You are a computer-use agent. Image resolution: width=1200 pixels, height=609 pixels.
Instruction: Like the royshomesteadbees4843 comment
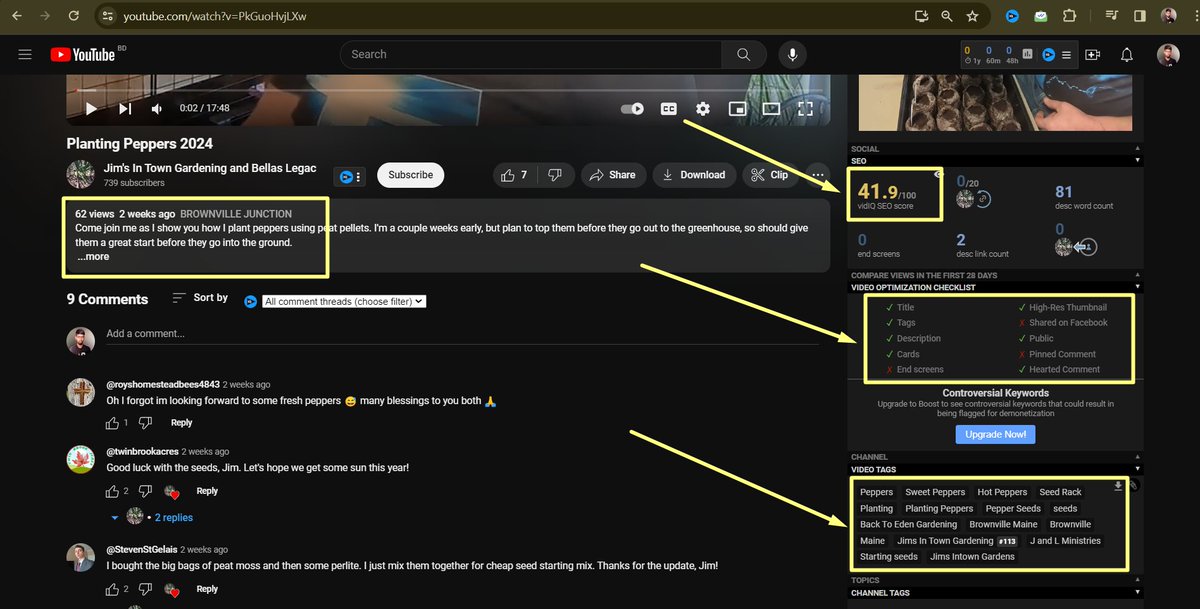pyautogui.click(x=113, y=423)
